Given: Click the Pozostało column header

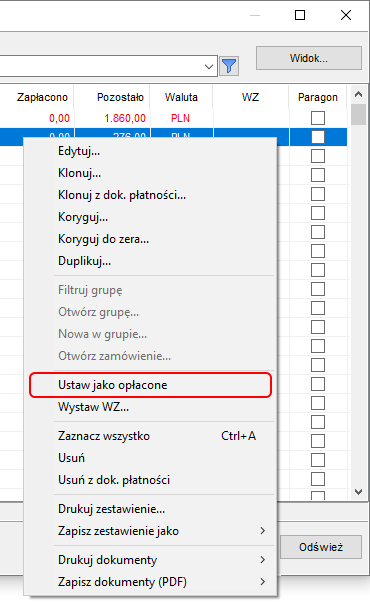Looking at the screenshot, I should tap(120, 97).
